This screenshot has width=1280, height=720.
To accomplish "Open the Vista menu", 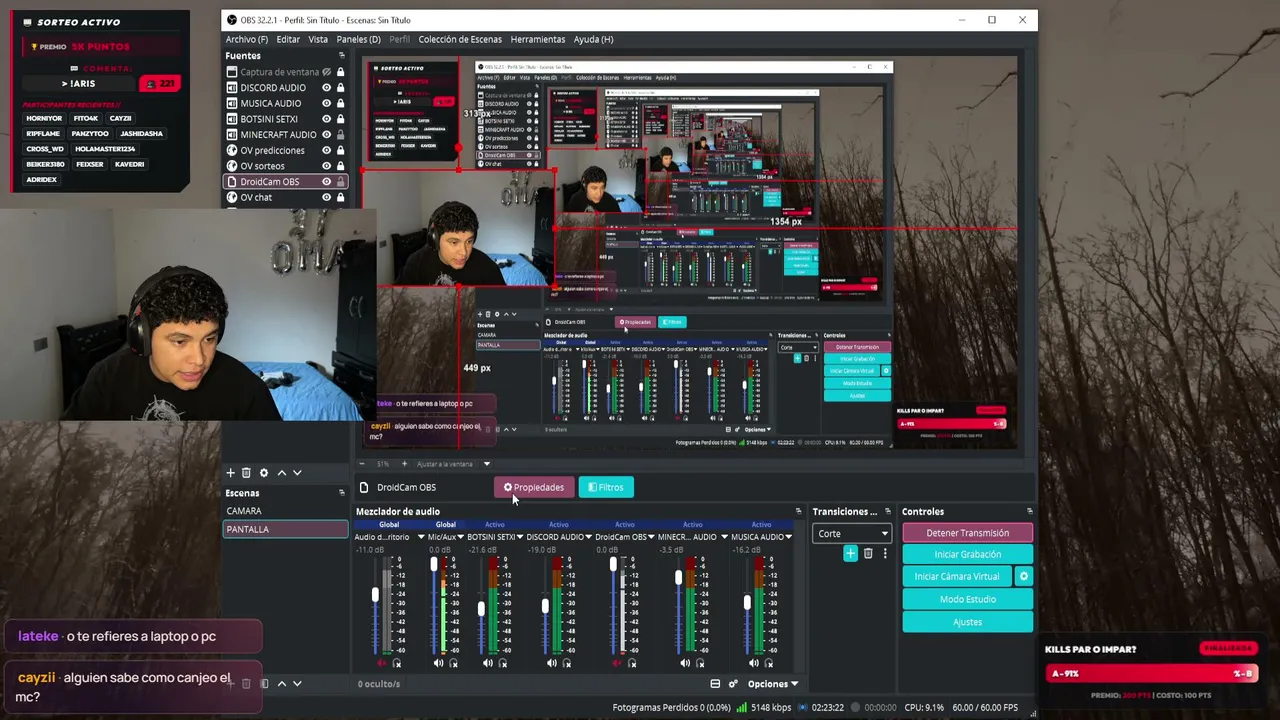I will (x=318, y=39).
